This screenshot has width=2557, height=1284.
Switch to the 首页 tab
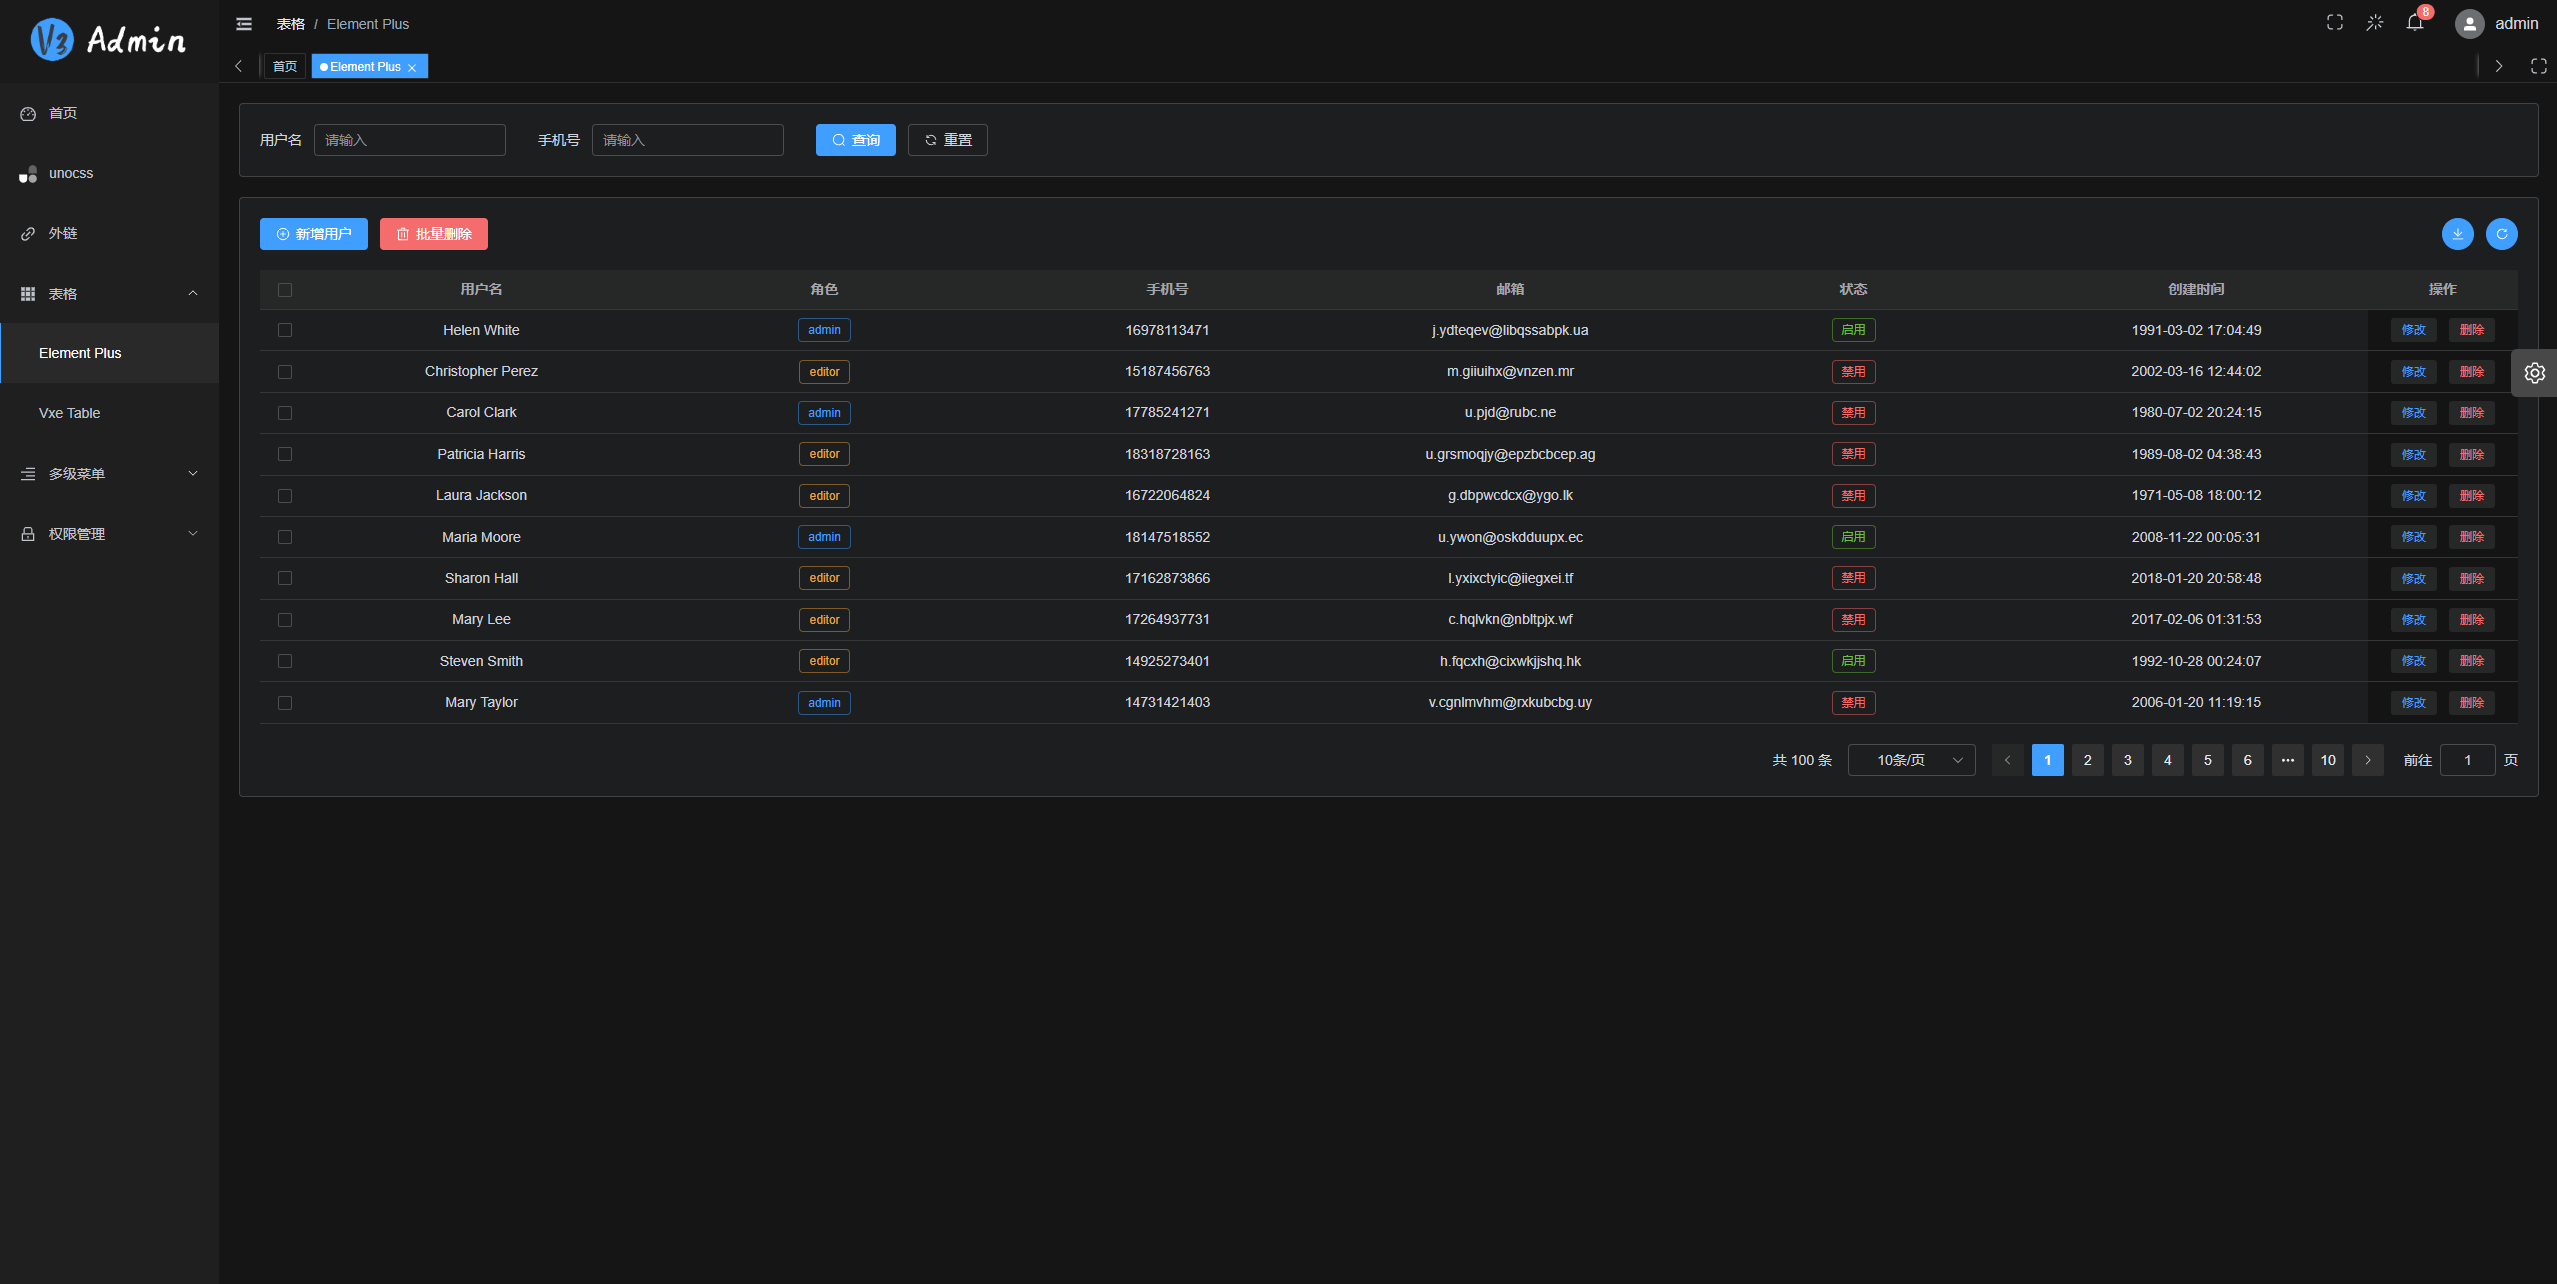point(285,67)
